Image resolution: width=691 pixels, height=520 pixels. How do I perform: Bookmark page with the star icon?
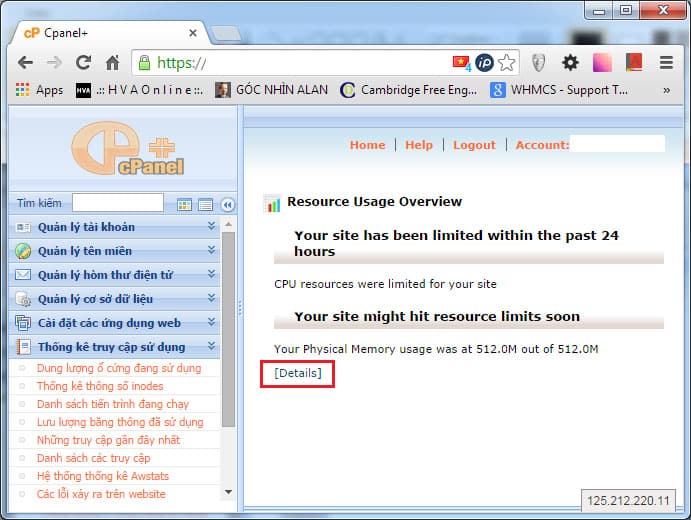click(507, 63)
